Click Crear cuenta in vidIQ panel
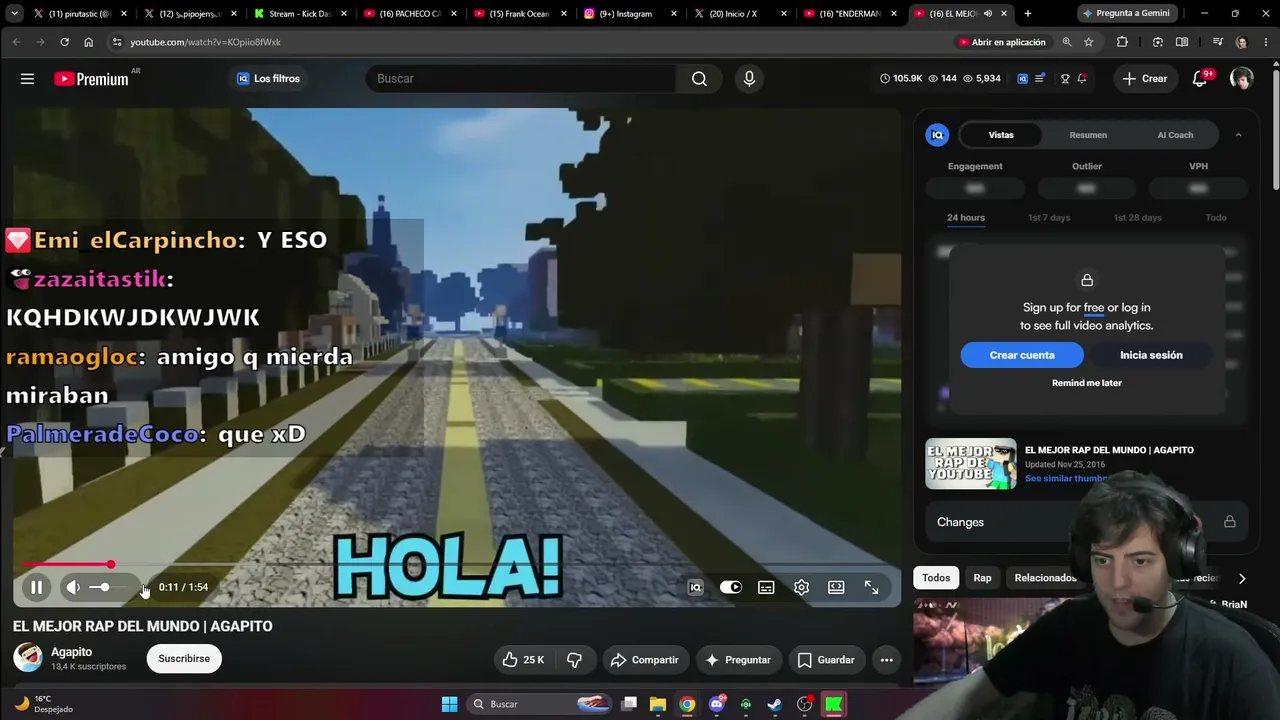1280x720 pixels. [x=1022, y=355]
